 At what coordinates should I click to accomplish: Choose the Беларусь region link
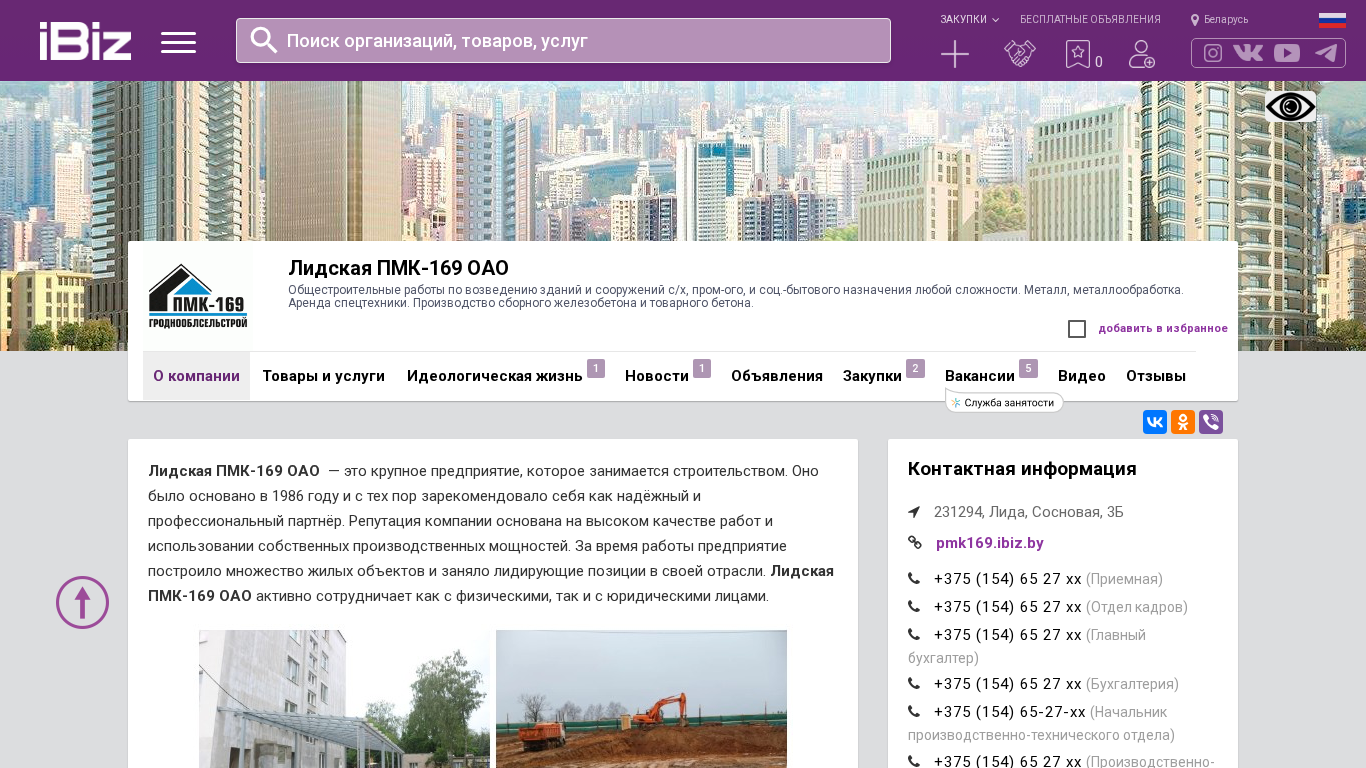click(x=1226, y=20)
